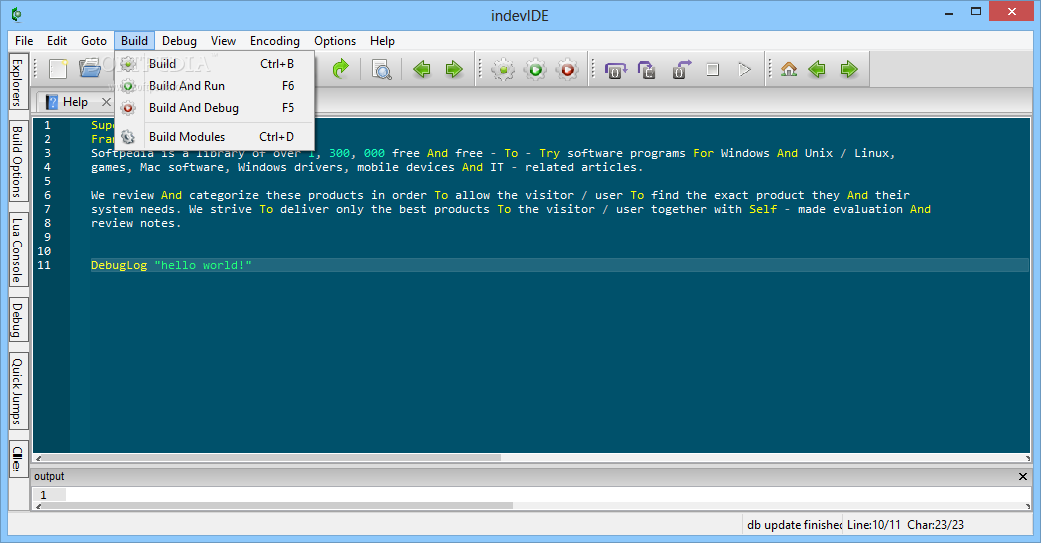The image size is (1041, 543).
Task: Click the Build gear toolbar icon
Action: point(503,70)
